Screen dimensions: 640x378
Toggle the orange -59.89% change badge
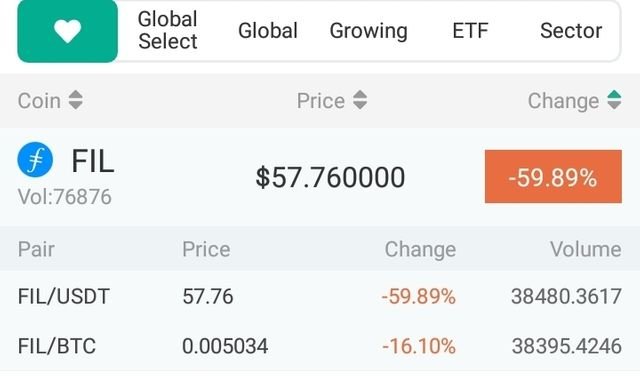click(x=553, y=176)
